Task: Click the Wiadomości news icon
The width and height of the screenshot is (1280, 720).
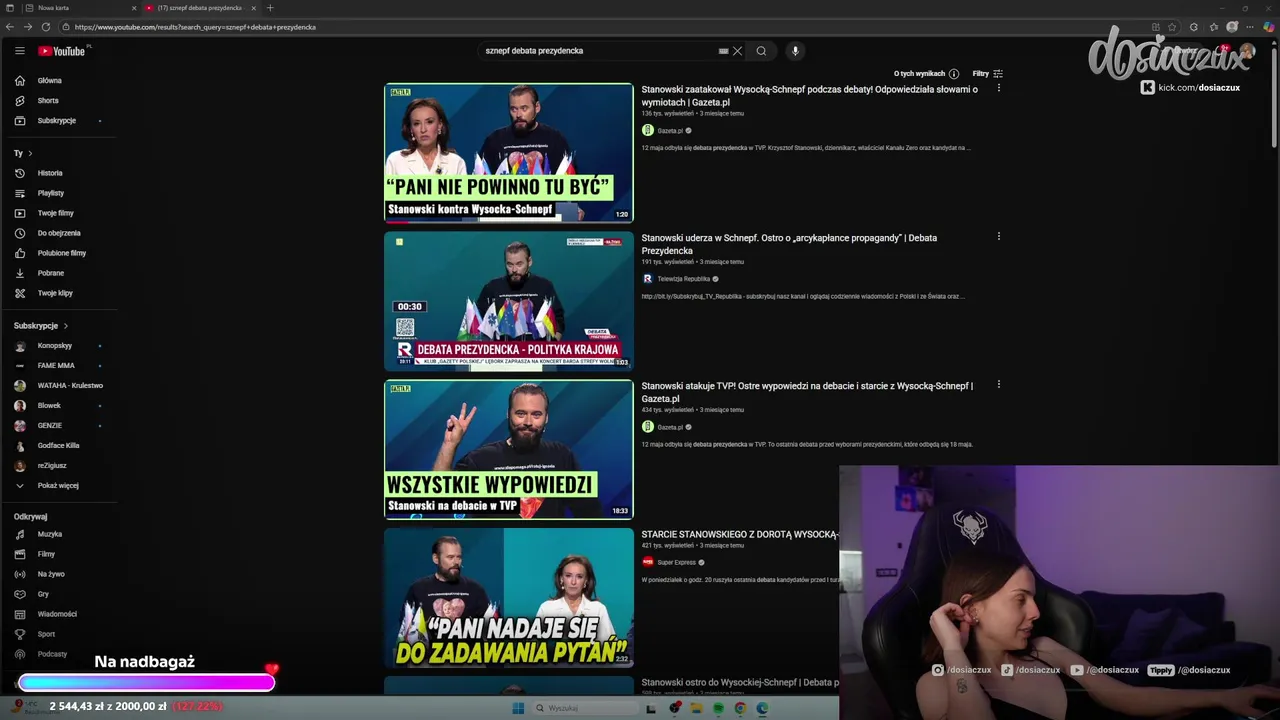Action: [x=19, y=614]
